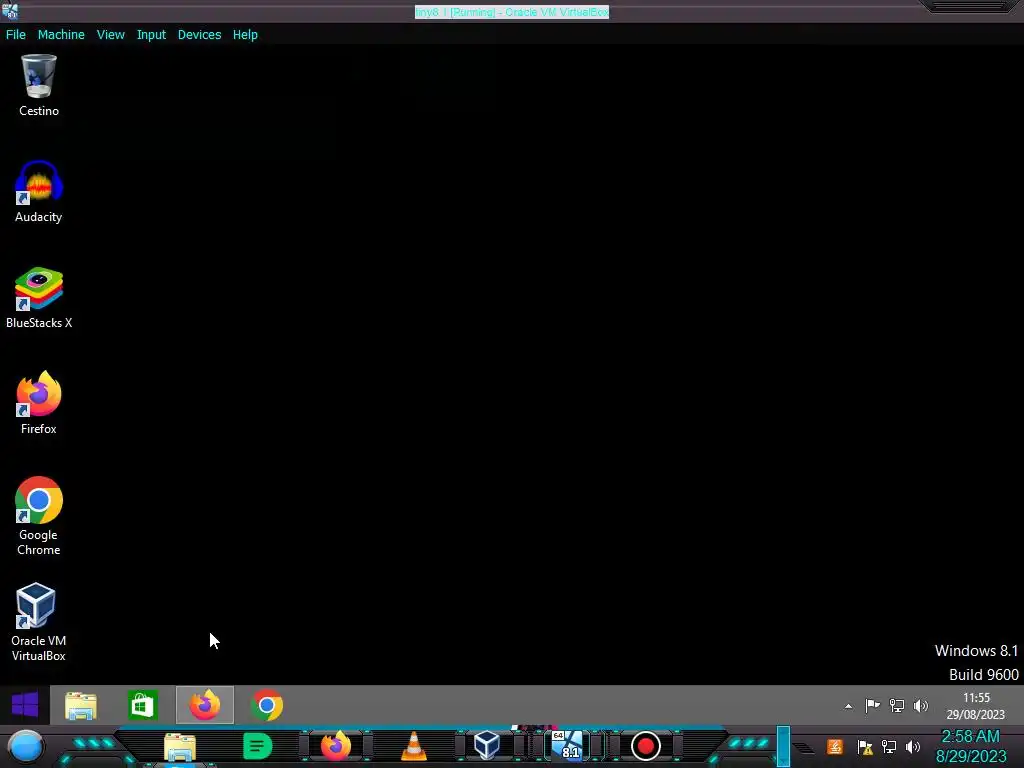Select the Cestino recycle bin icon

click(x=39, y=86)
